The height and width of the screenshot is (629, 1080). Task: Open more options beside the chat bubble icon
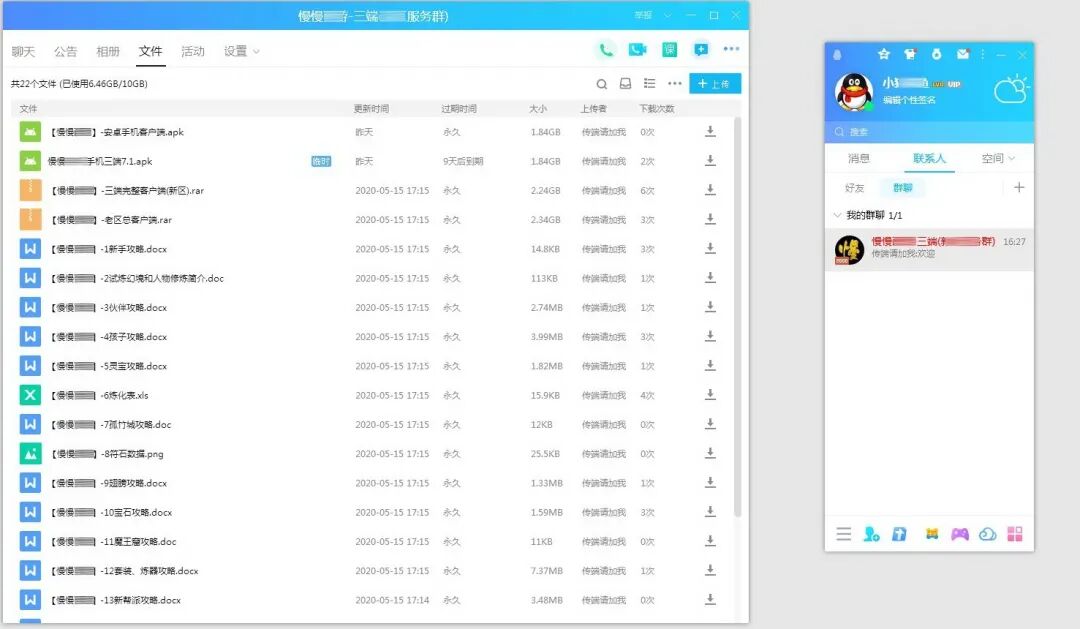pyautogui.click(x=731, y=49)
